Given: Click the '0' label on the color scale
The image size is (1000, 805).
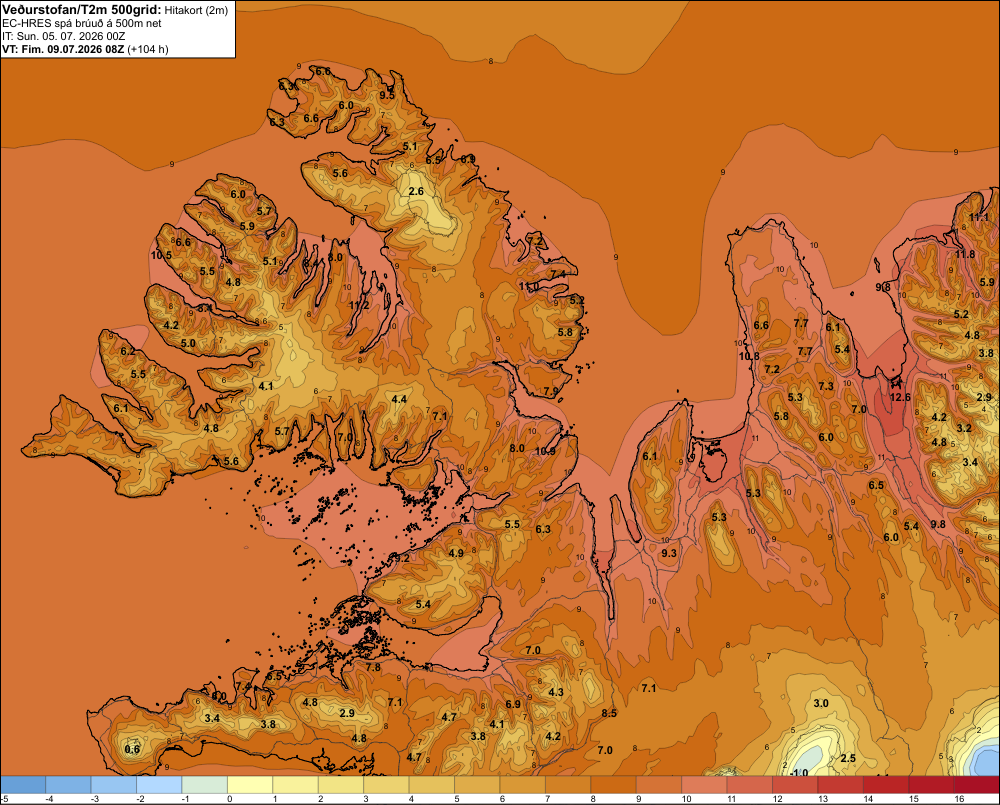Looking at the screenshot, I should coord(230,799).
